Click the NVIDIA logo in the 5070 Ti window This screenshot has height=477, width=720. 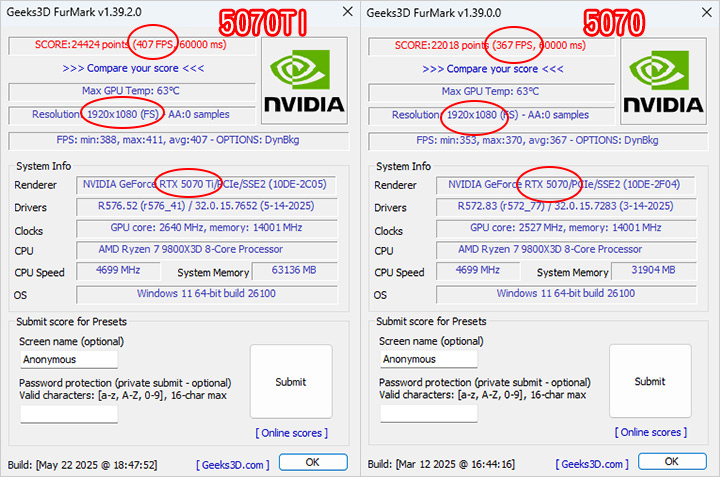coord(304,81)
